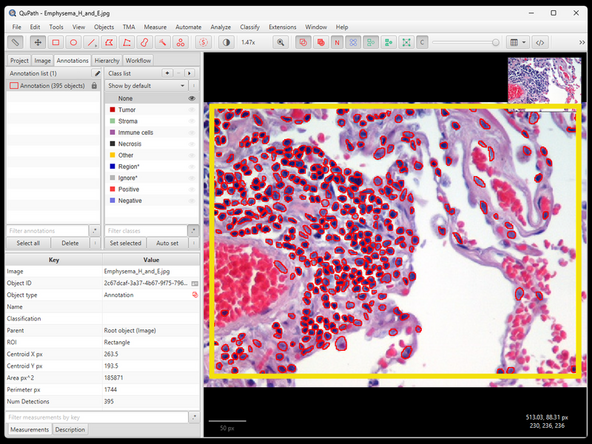The width and height of the screenshot is (592, 444).
Task: Select the Polyline annotation tool
Action: 127,42
